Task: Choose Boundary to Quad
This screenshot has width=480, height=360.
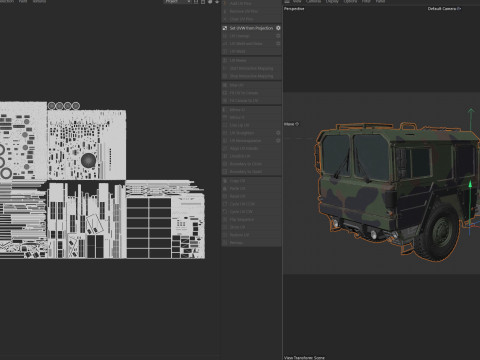Action: click(252, 171)
